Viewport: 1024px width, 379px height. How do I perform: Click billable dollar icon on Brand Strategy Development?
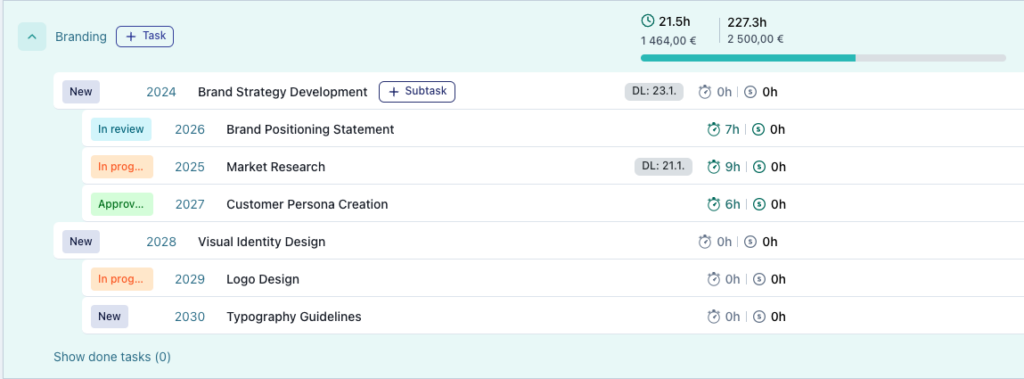point(750,92)
